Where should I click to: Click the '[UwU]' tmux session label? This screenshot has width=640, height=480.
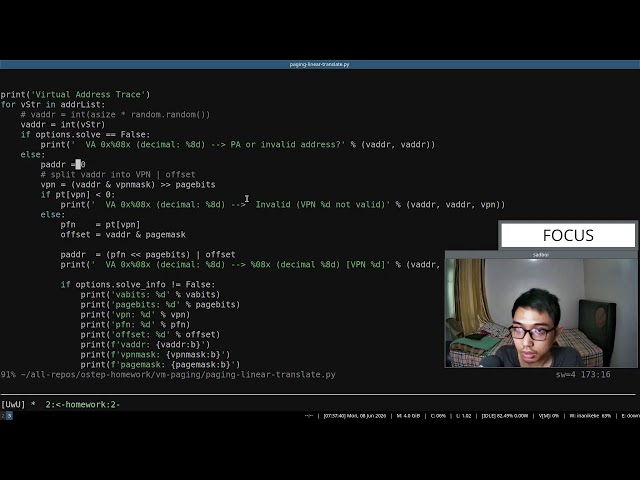pos(13,404)
